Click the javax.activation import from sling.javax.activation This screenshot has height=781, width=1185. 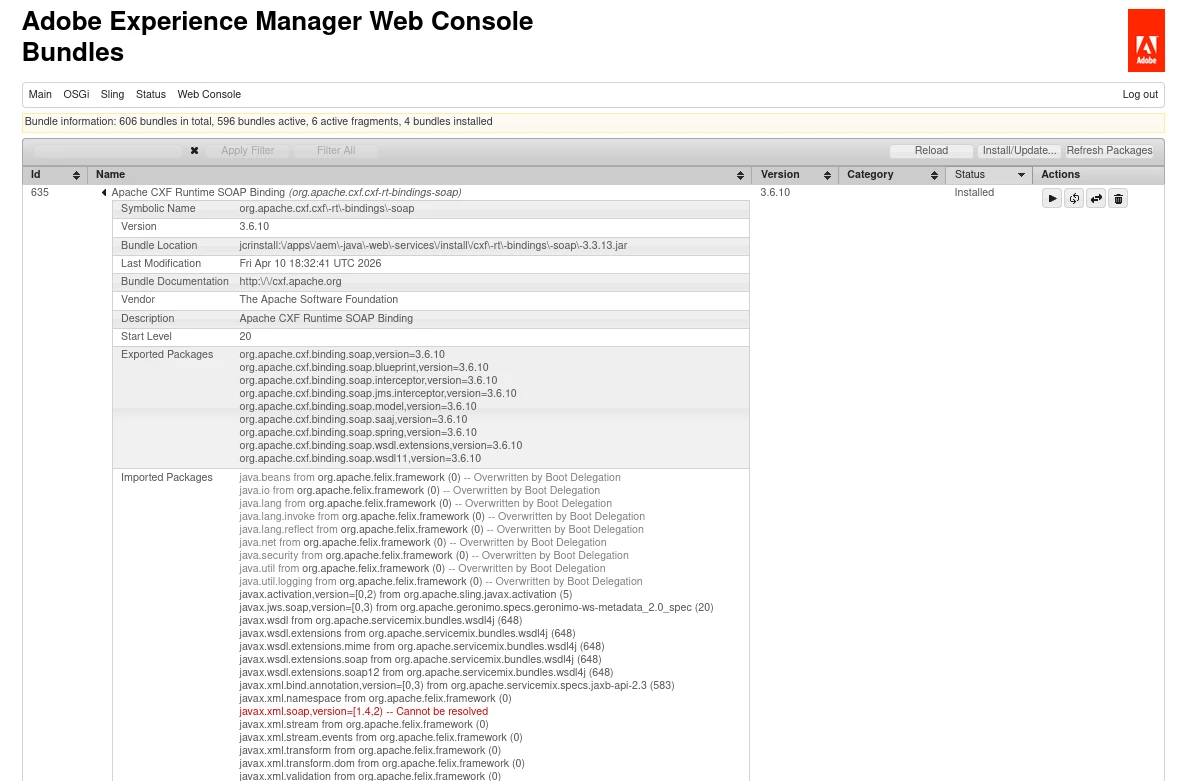405,594
